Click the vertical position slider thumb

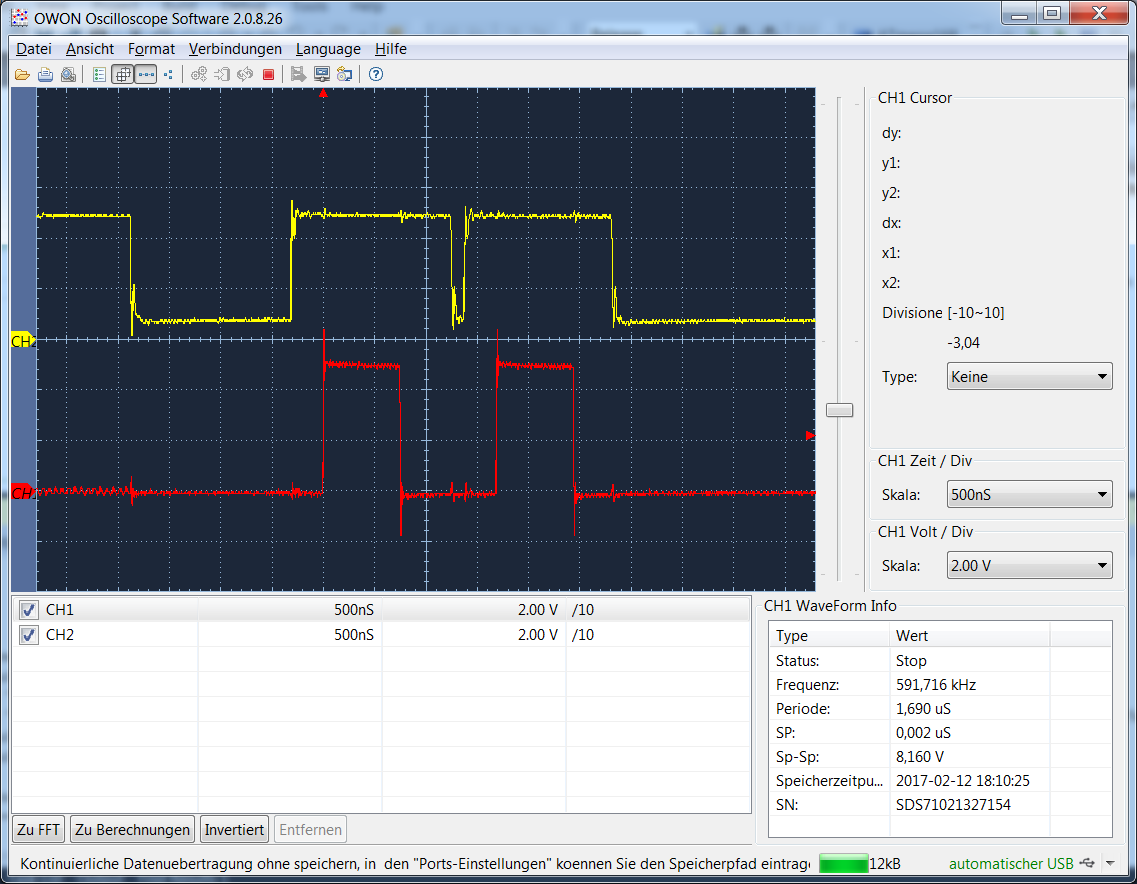(x=840, y=410)
